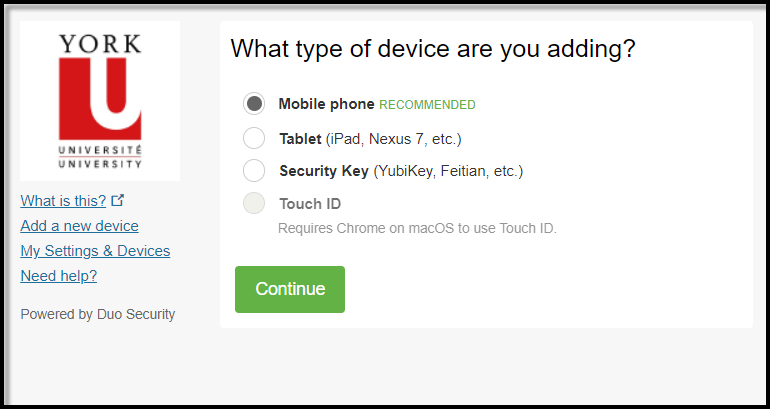The width and height of the screenshot is (770, 409).
Task: Open the Need help? link
Action: (59, 276)
